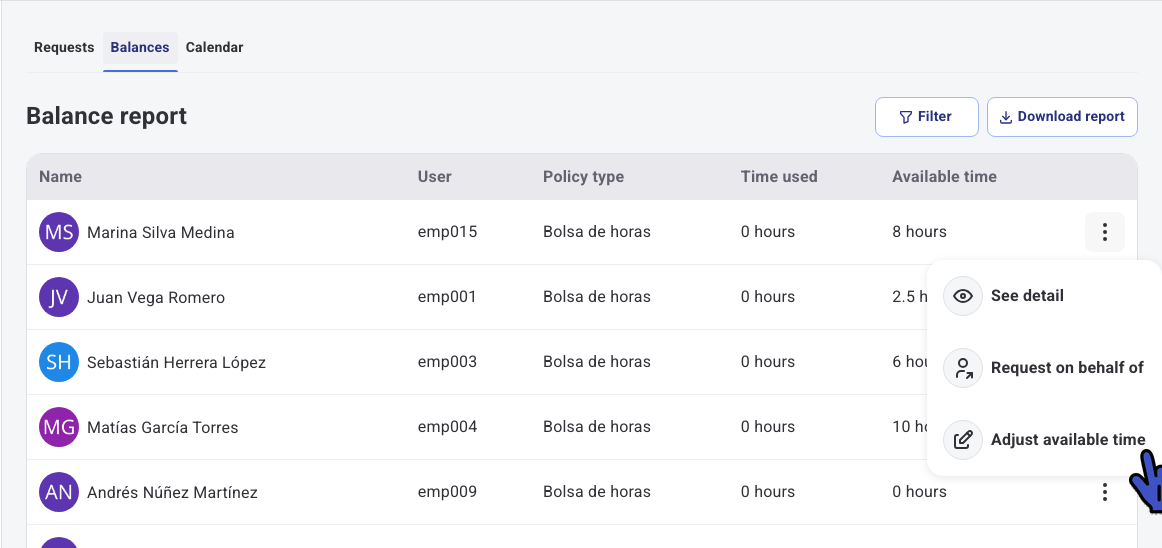Select the name Matías García Torres
This screenshot has height=548, width=1162.
point(163,428)
